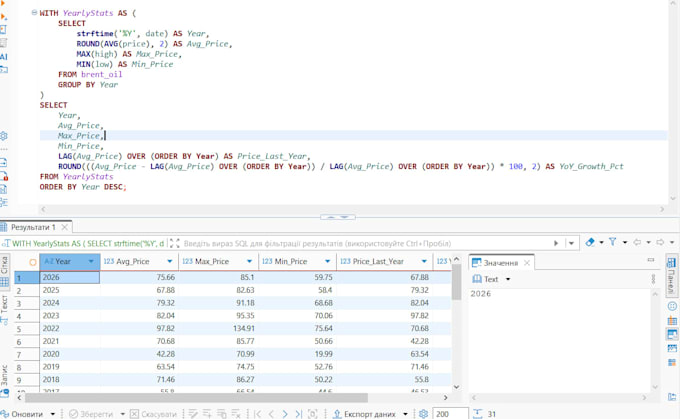Open the filter history dropdown arrow
This screenshot has height=419, width=680.
click(x=571, y=243)
